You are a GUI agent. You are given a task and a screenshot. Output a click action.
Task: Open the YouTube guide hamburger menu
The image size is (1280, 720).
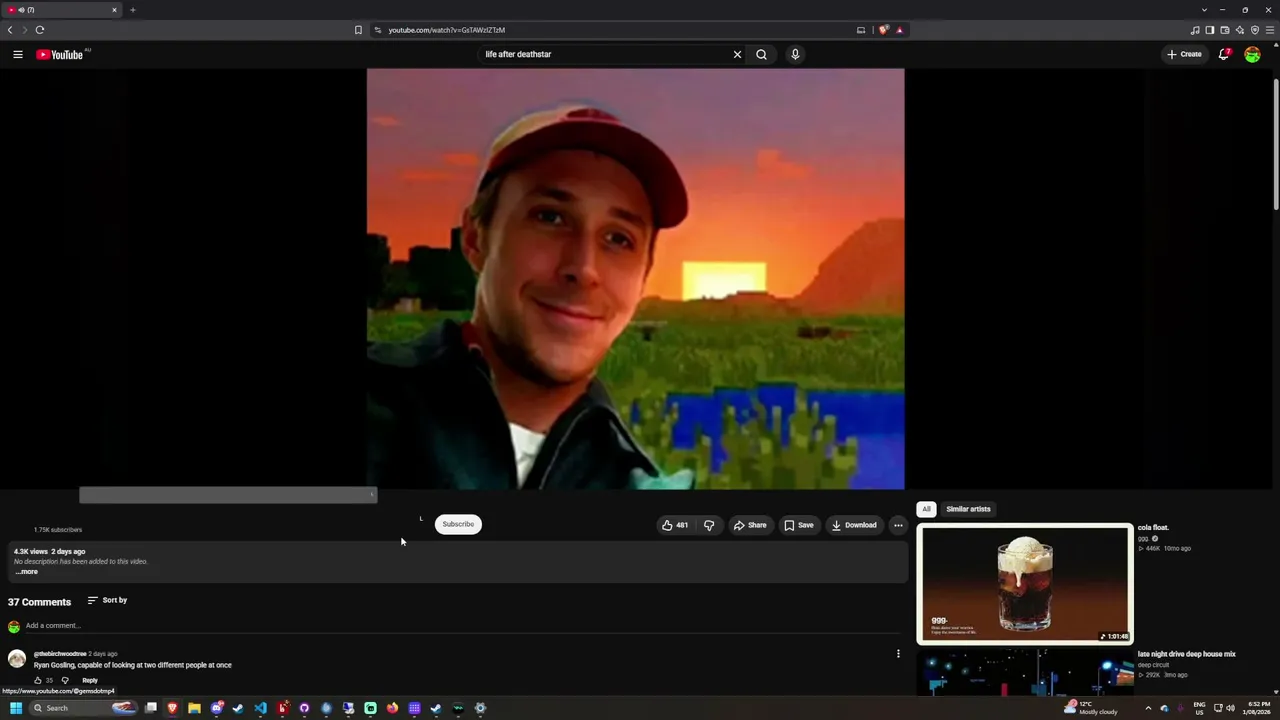tap(18, 54)
